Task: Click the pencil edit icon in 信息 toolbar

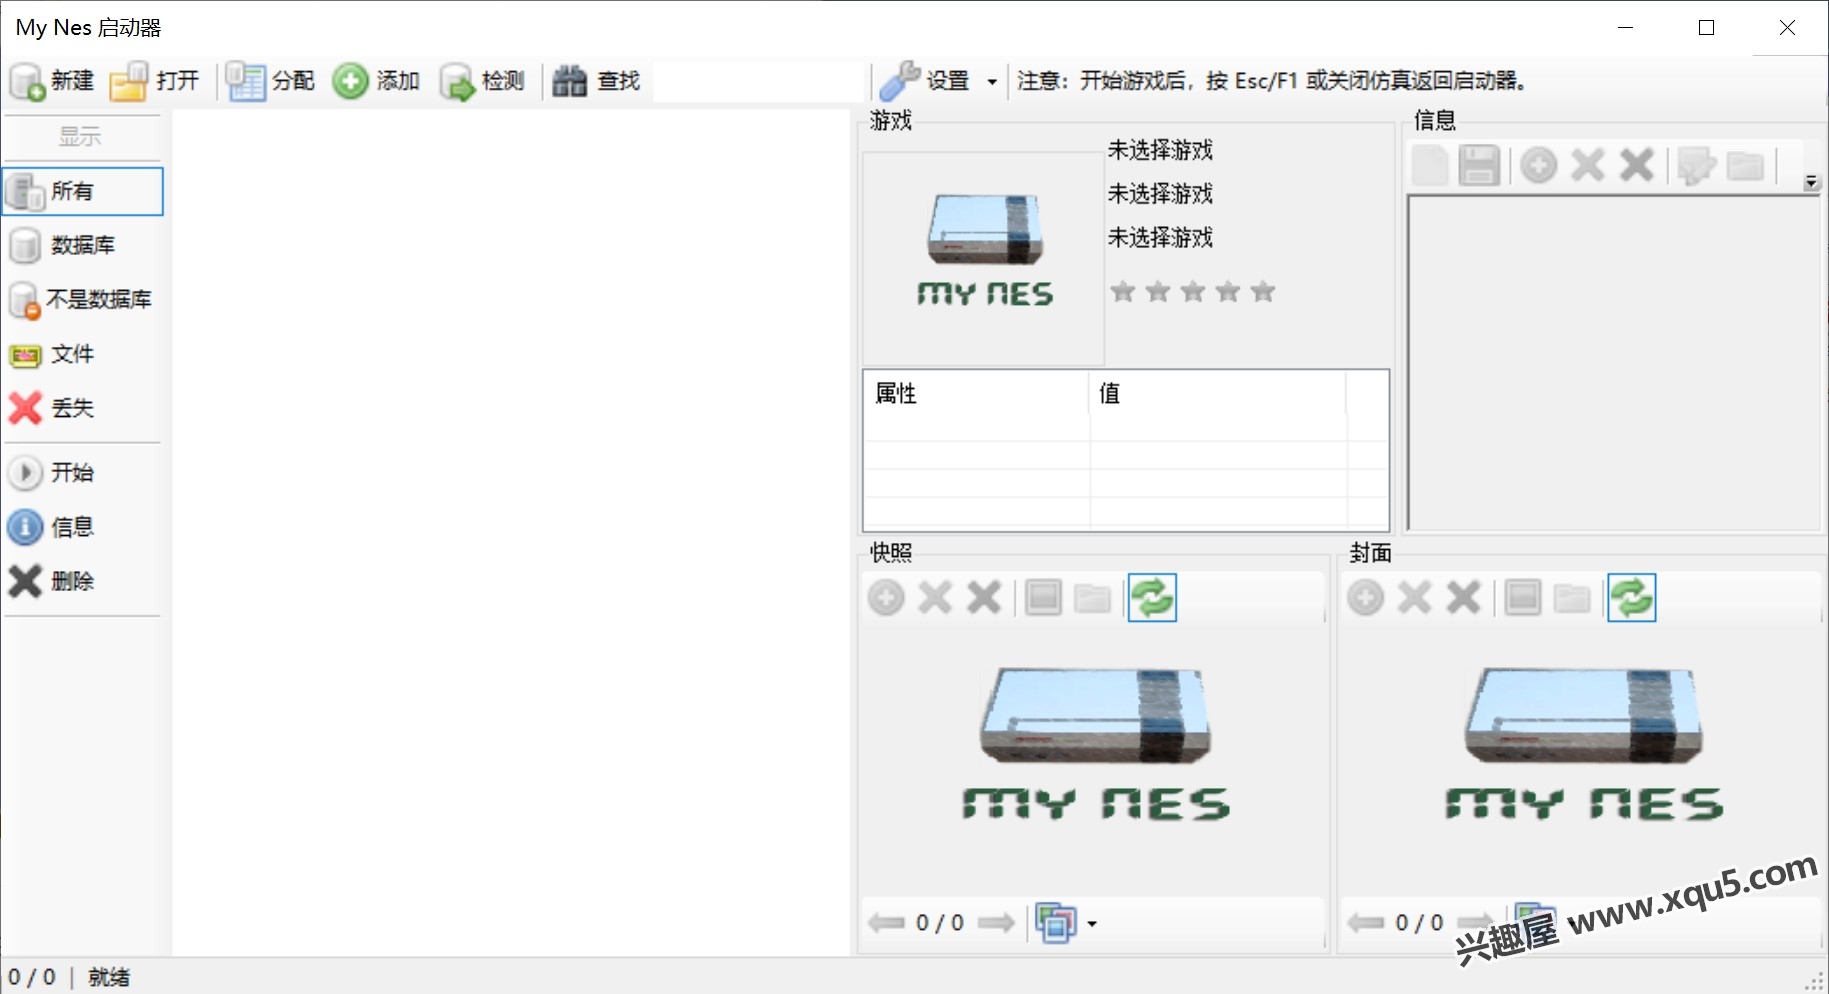Action: coord(1697,165)
